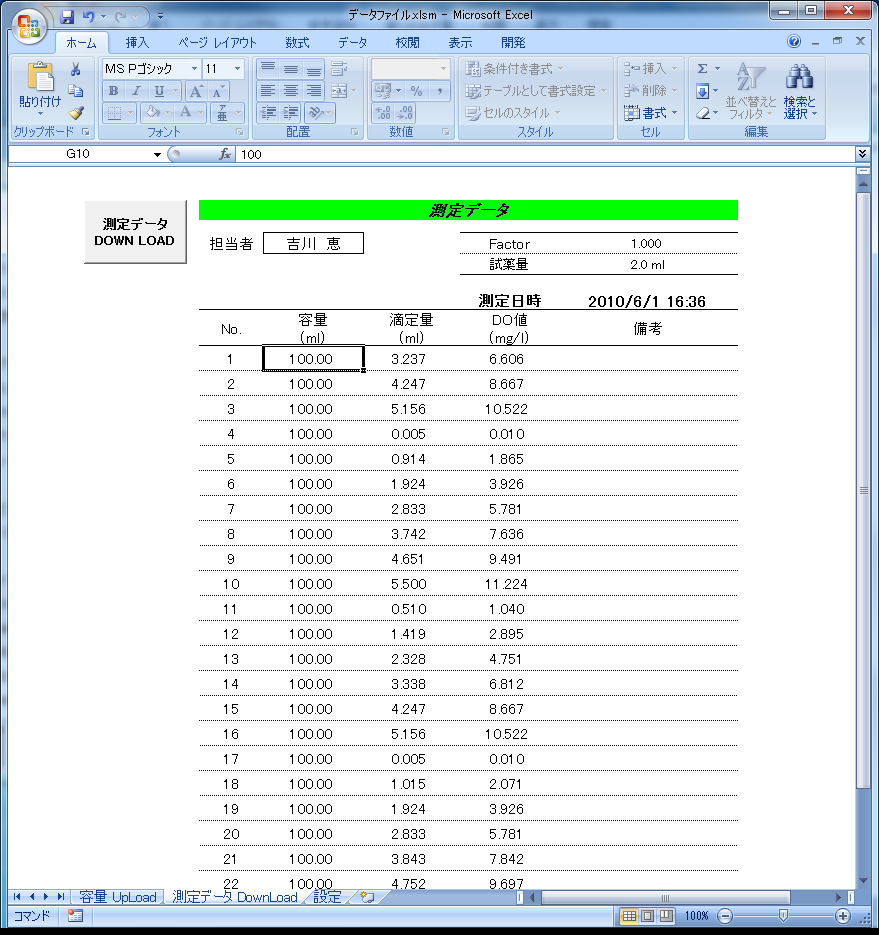Align text to the left
This screenshot has height=935, width=879.
point(268,91)
